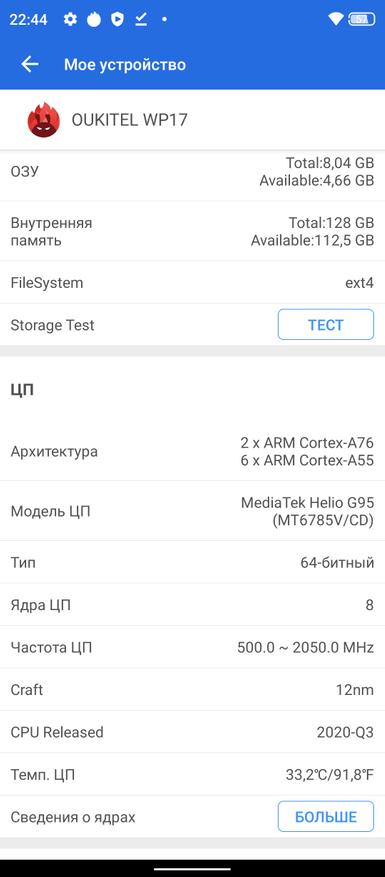385x877 pixels.
Task: Tap the FileSystem ext4 row
Action: tap(192, 282)
